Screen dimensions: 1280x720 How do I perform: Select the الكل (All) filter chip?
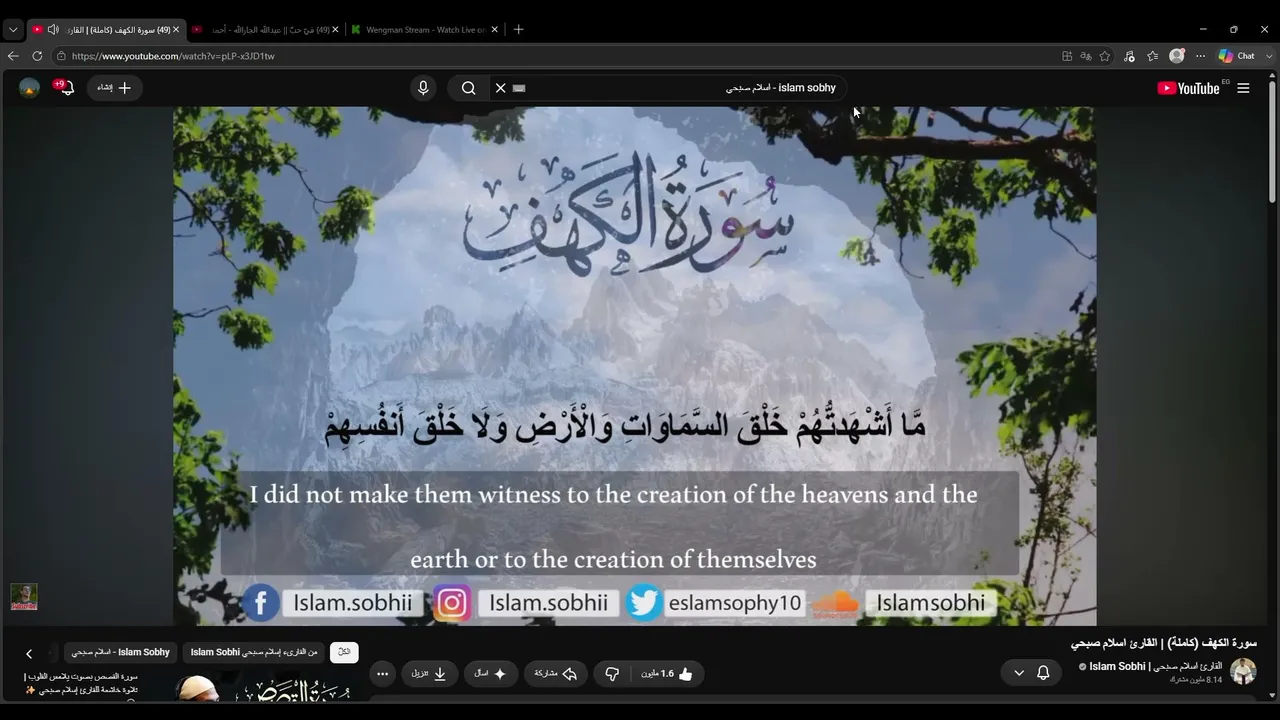pyautogui.click(x=344, y=652)
